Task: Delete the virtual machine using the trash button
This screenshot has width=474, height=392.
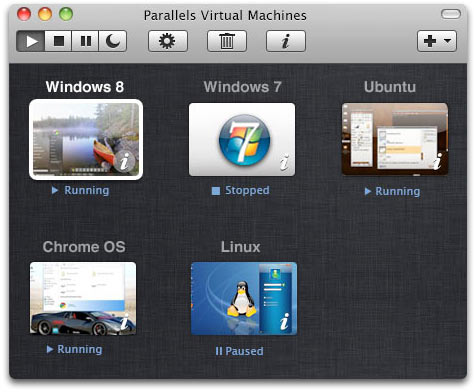Action: click(227, 41)
